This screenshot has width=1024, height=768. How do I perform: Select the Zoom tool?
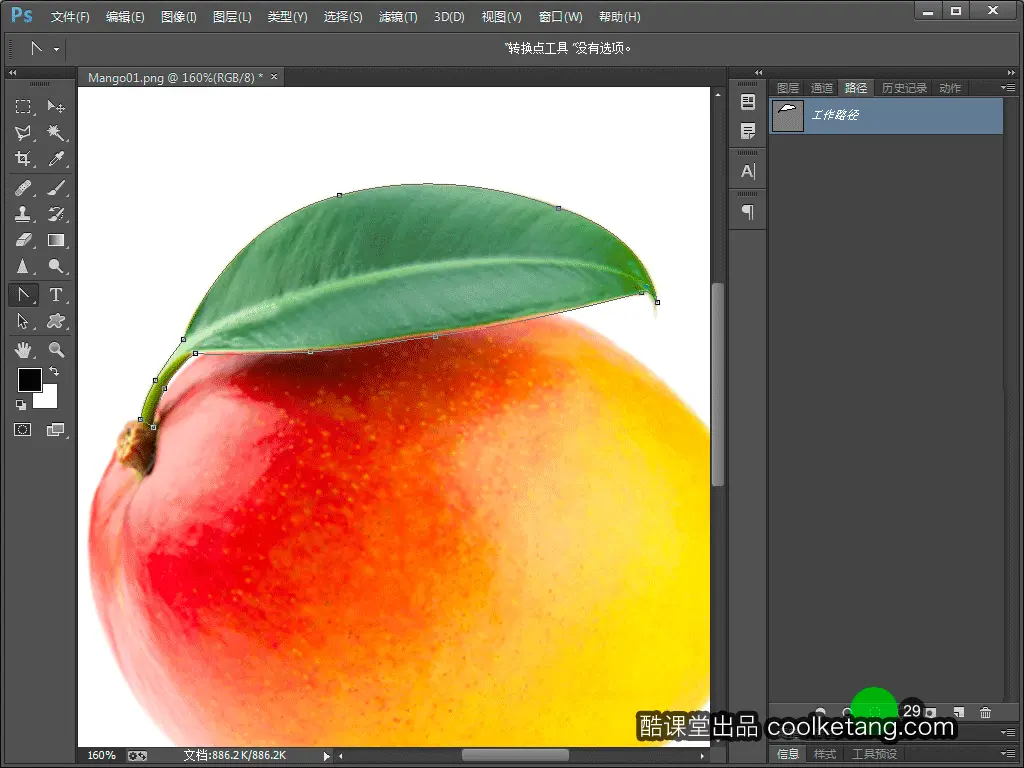coord(56,350)
